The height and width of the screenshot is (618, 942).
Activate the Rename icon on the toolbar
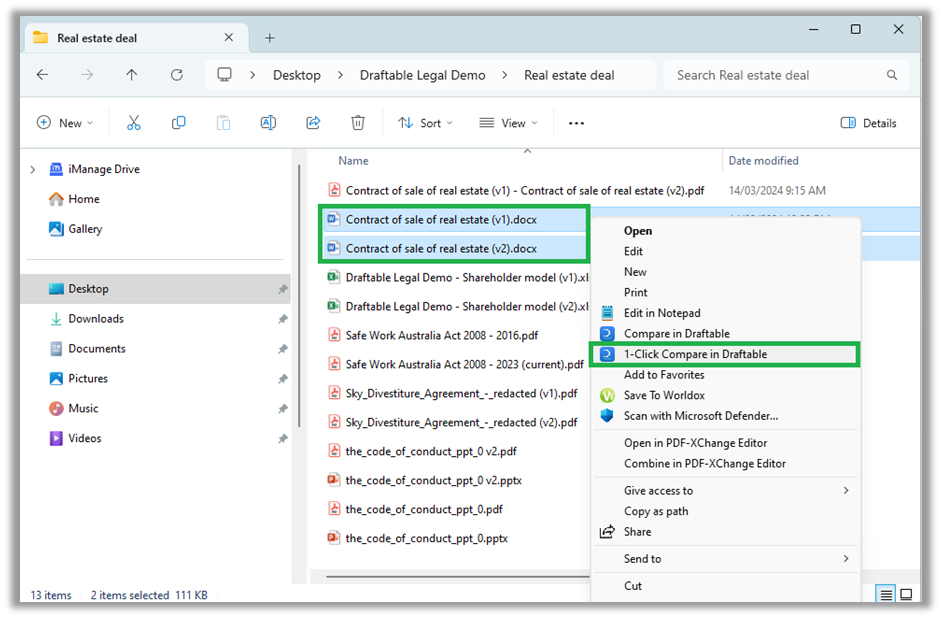pyautogui.click(x=268, y=122)
